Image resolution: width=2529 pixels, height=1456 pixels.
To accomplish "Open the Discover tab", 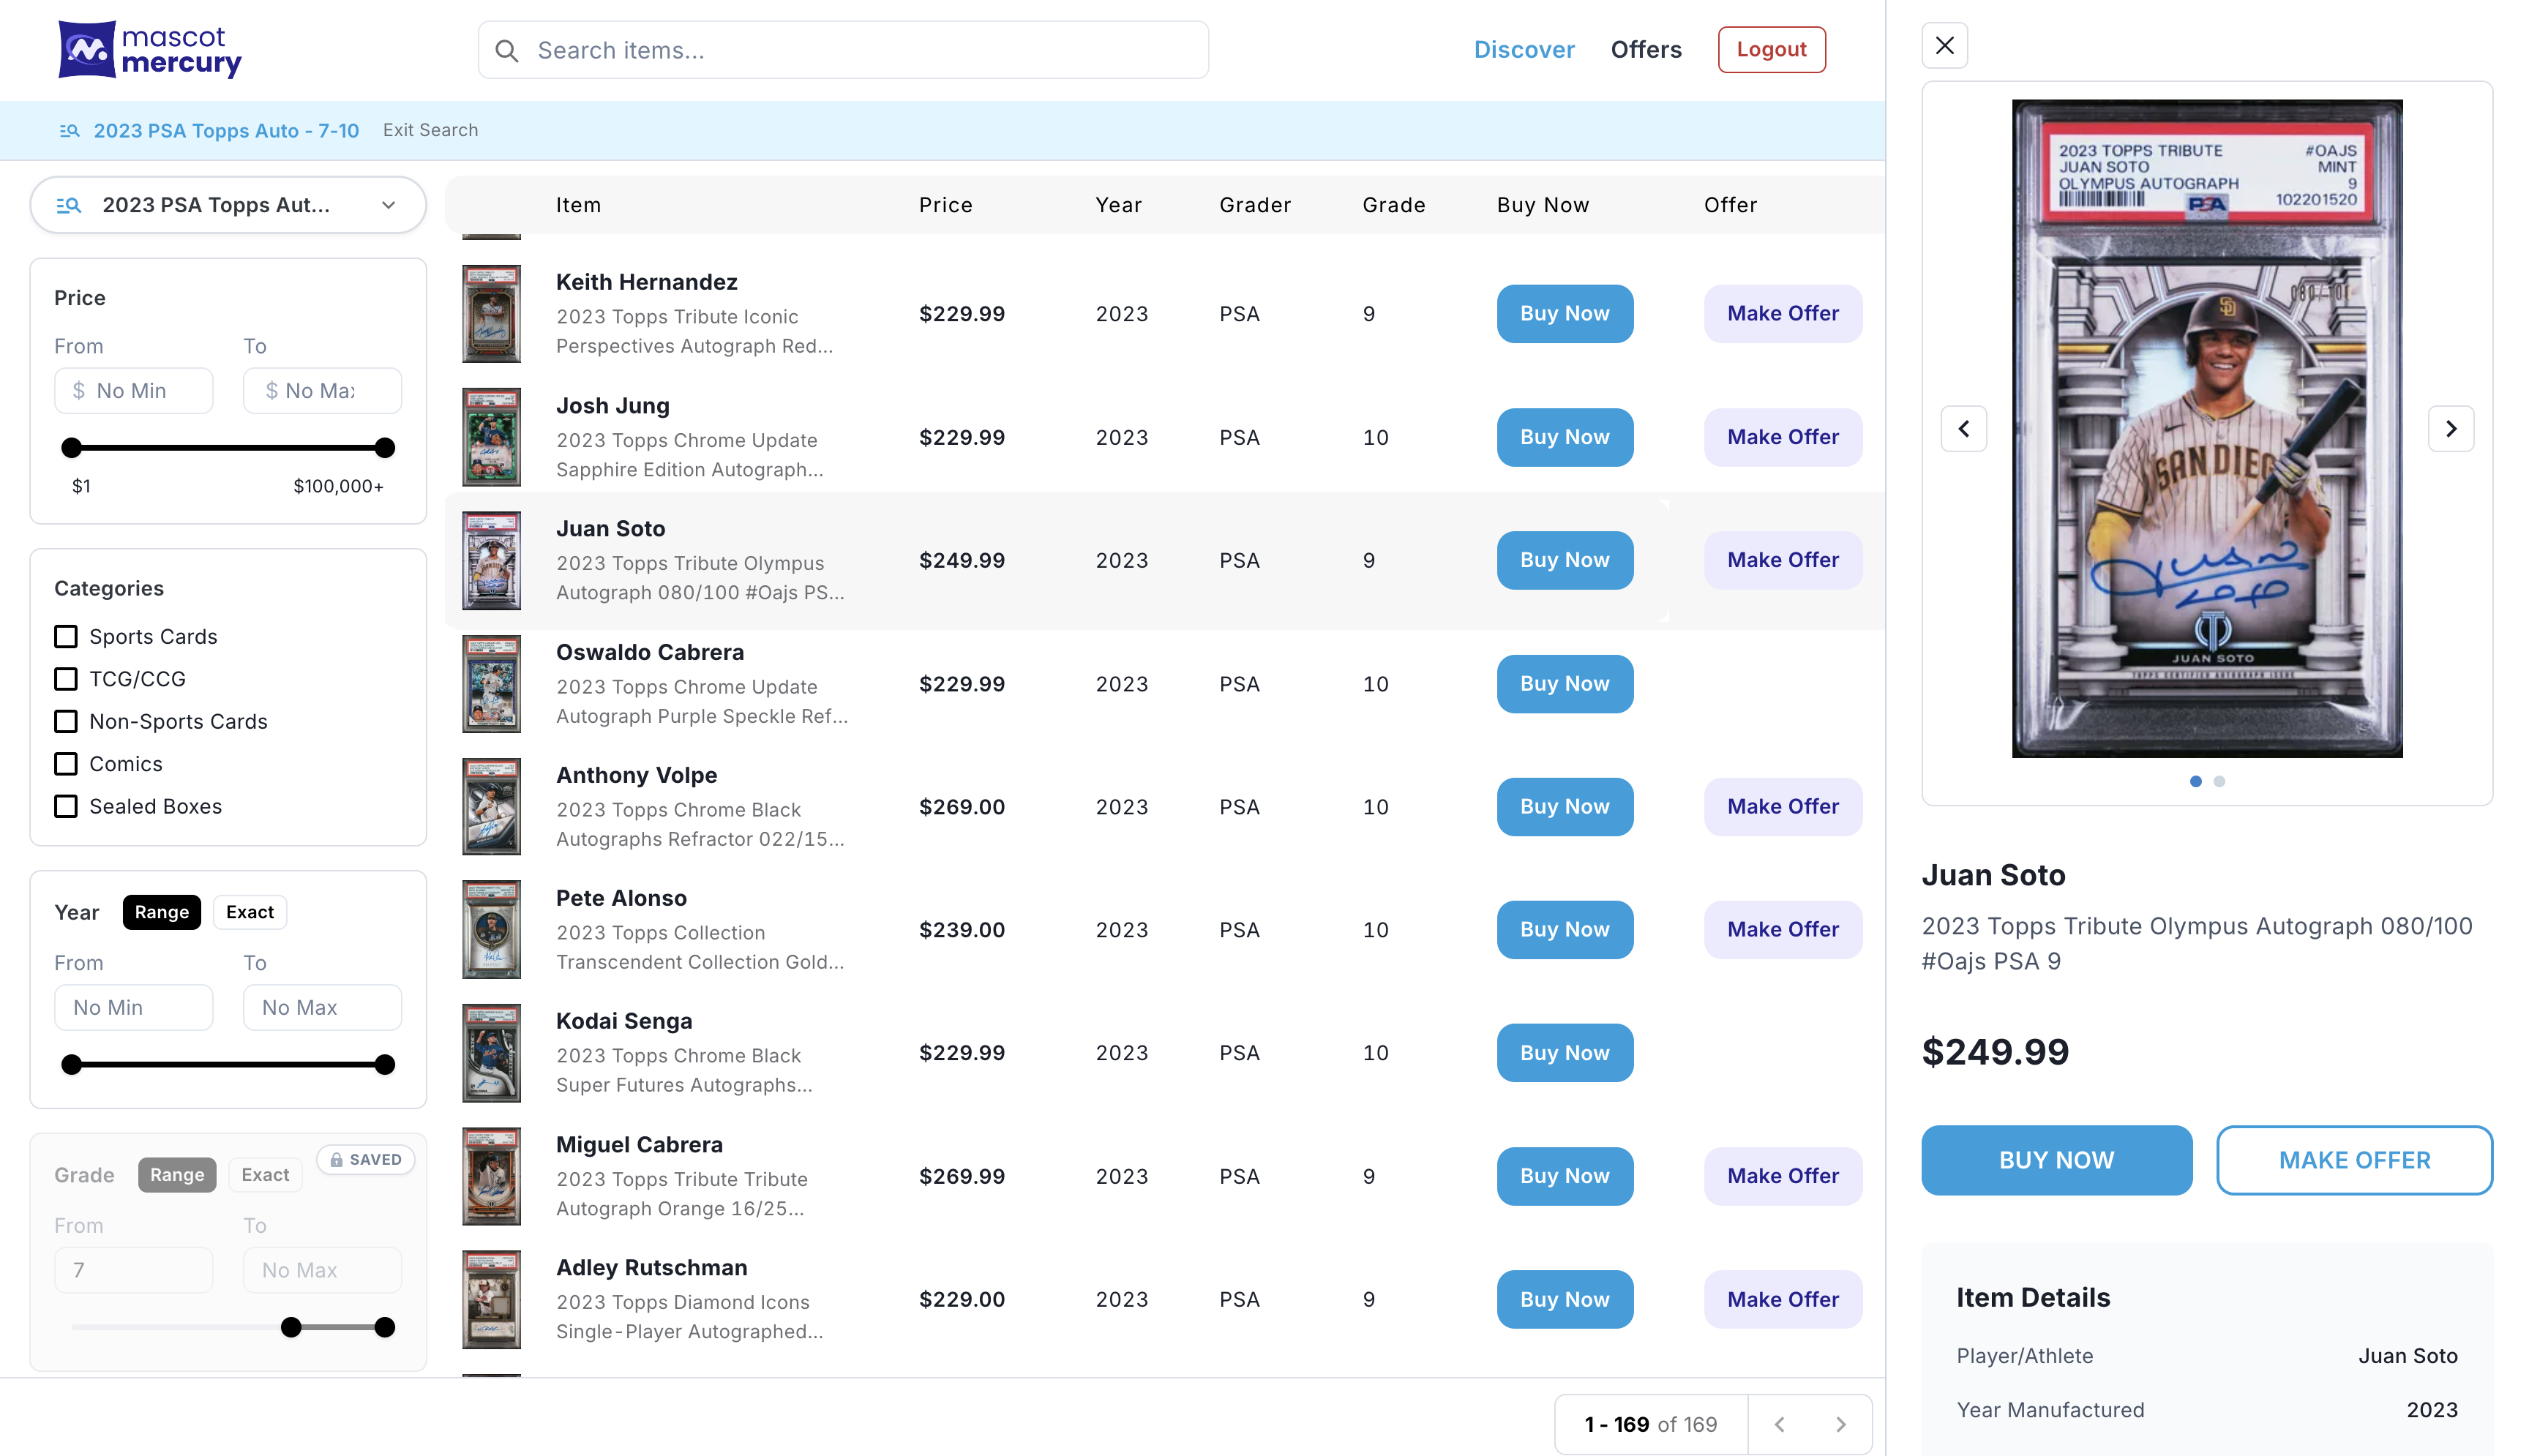I will coord(1524,49).
